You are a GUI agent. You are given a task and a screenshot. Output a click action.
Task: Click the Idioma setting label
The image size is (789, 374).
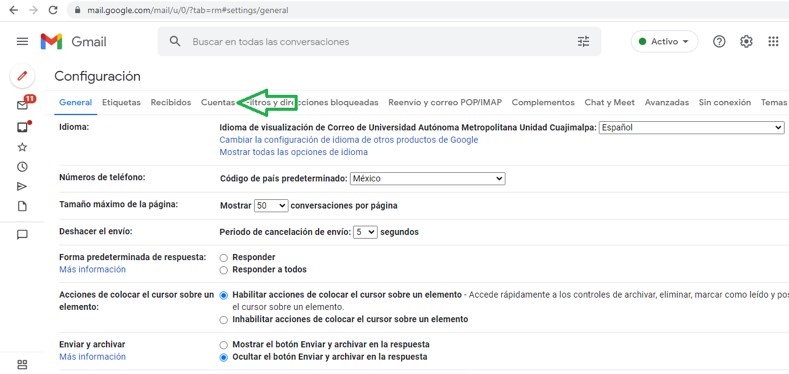[x=74, y=127]
